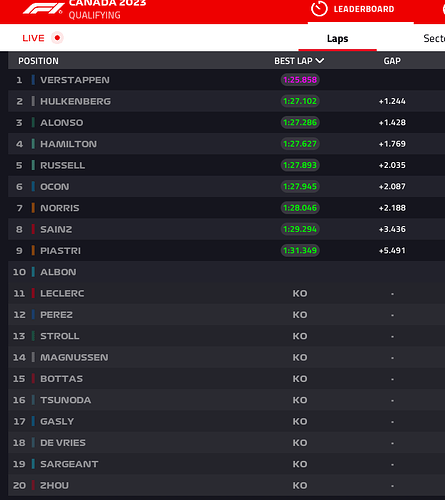Select Hulkenberg's 1:27.102 lap time badge

coord(300,101)
